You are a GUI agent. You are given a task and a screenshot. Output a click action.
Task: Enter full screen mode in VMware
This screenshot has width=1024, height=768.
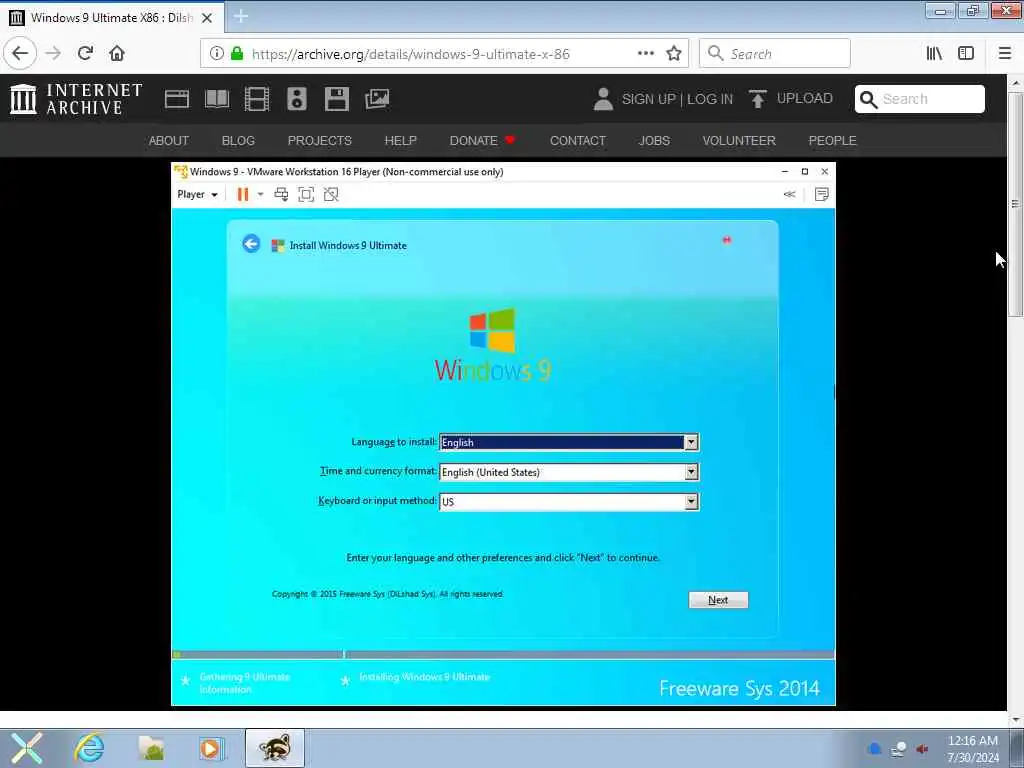306,194
